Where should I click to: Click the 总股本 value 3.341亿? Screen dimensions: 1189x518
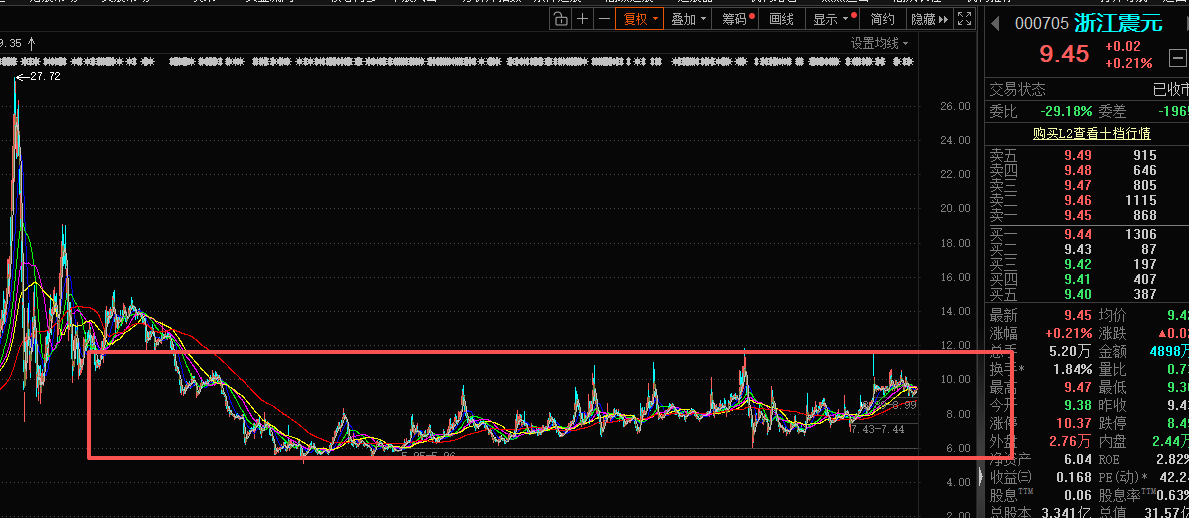(x=1066, y=513)
